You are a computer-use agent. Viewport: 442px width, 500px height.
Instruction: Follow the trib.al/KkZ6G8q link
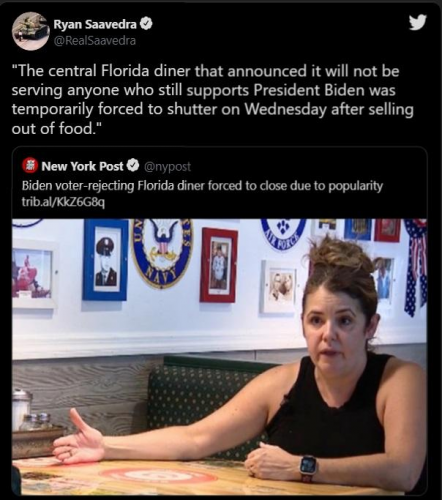pos(63,202)
